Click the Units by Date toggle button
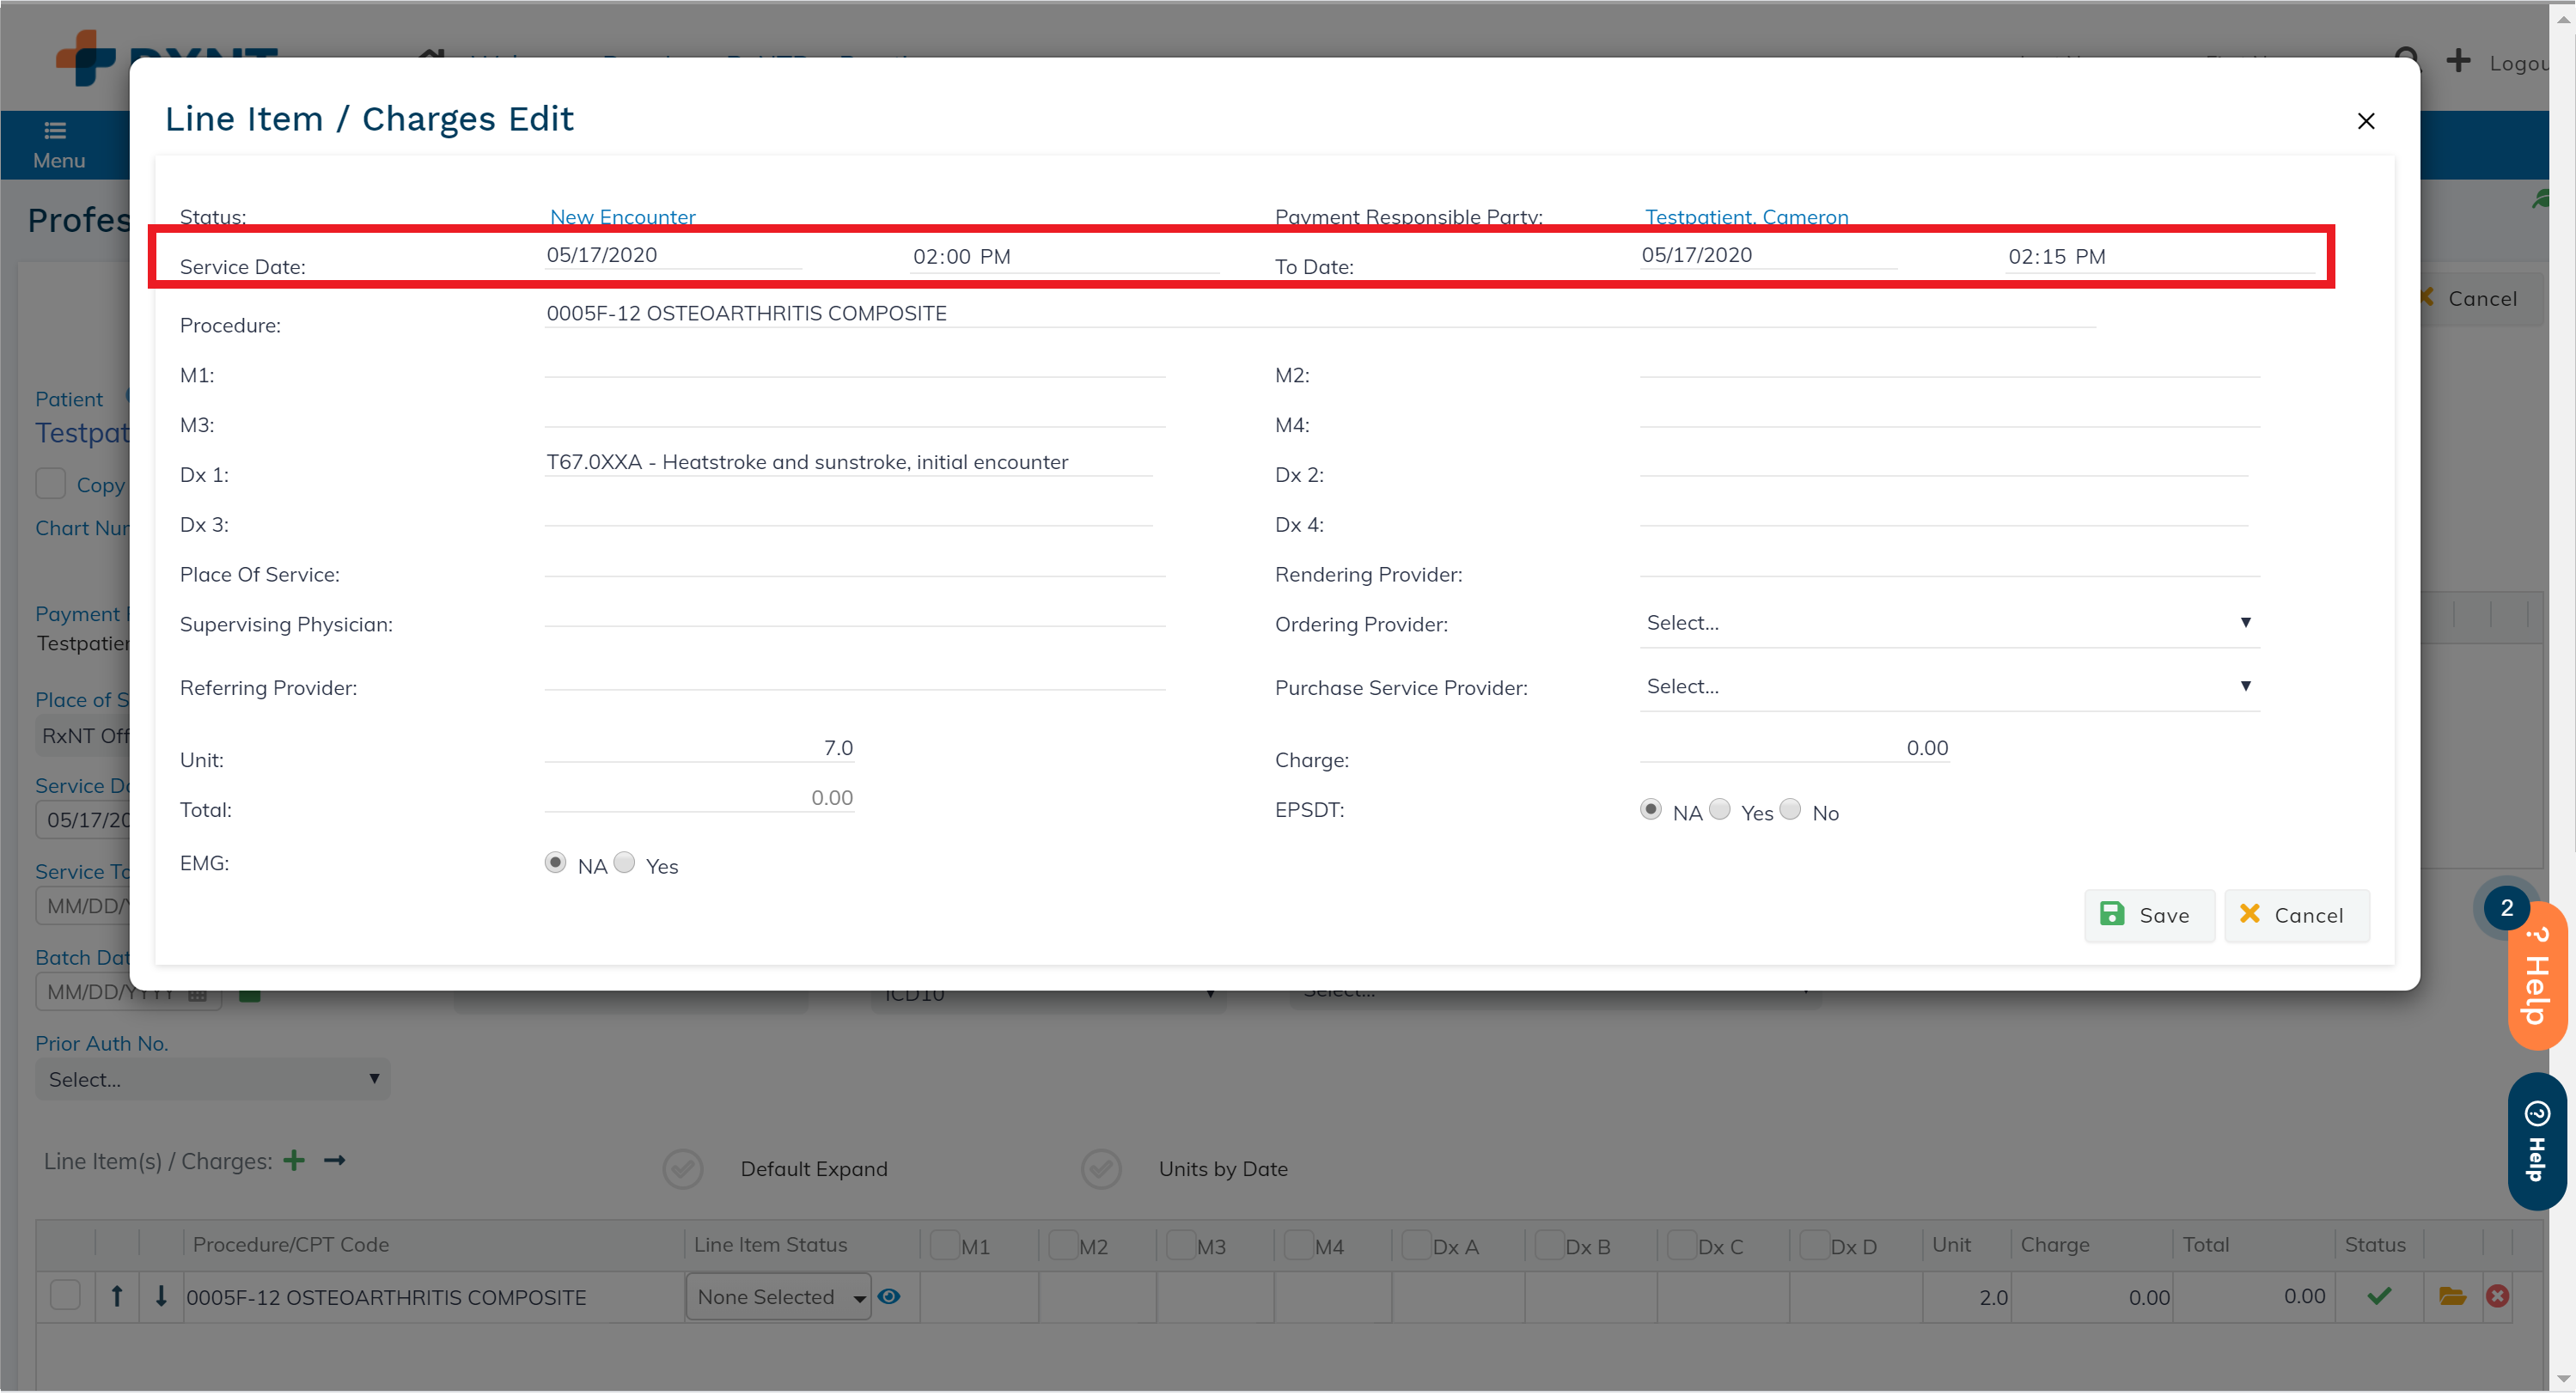The width and height of the screenshot is (2576, 1396). [x=1100, y=1169]
